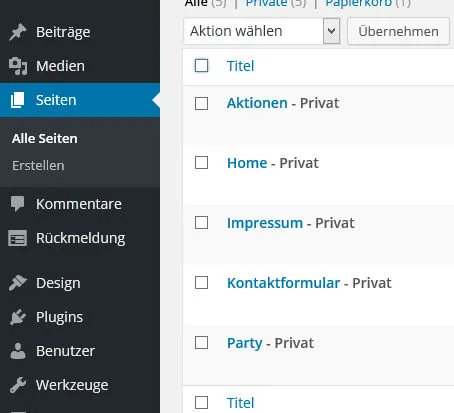Open the Alle Seiten submenu item
Image resolution: width=454 pixels, height=413 pixels.
pyautogui.click(x=45, y=138)
